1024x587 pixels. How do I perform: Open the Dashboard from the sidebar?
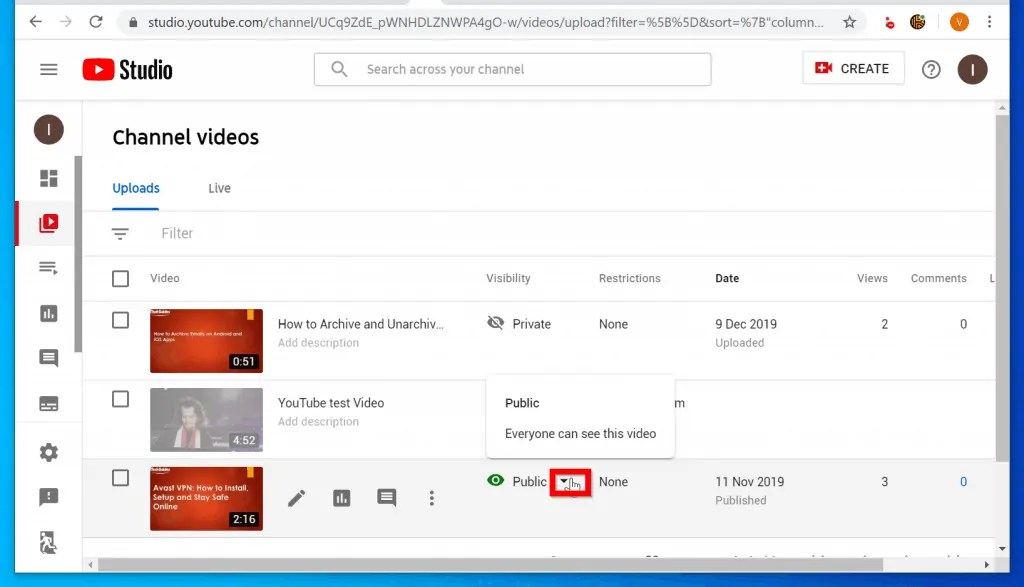(x=47, y=176)
